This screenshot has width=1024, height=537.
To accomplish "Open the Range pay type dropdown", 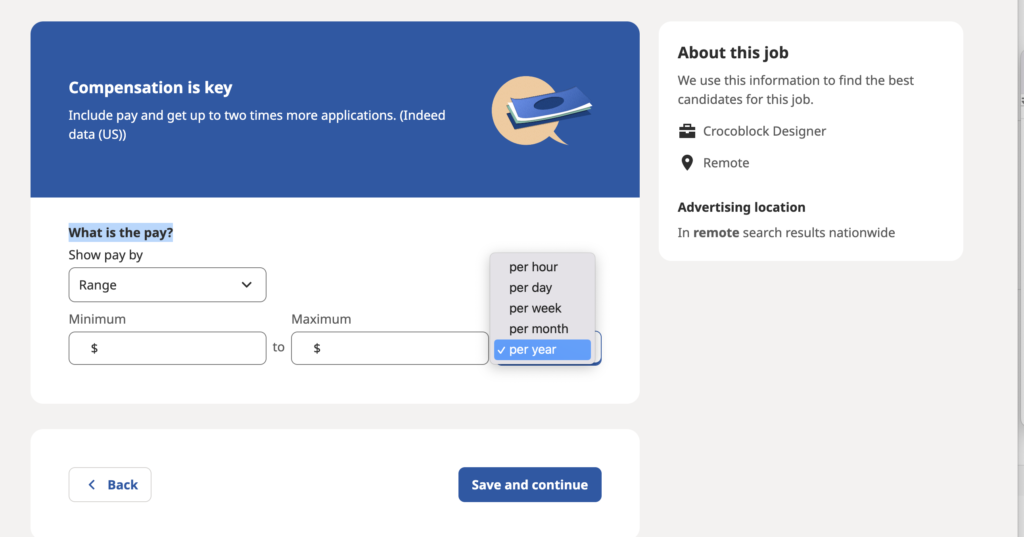I will click(x=167, y=285).
